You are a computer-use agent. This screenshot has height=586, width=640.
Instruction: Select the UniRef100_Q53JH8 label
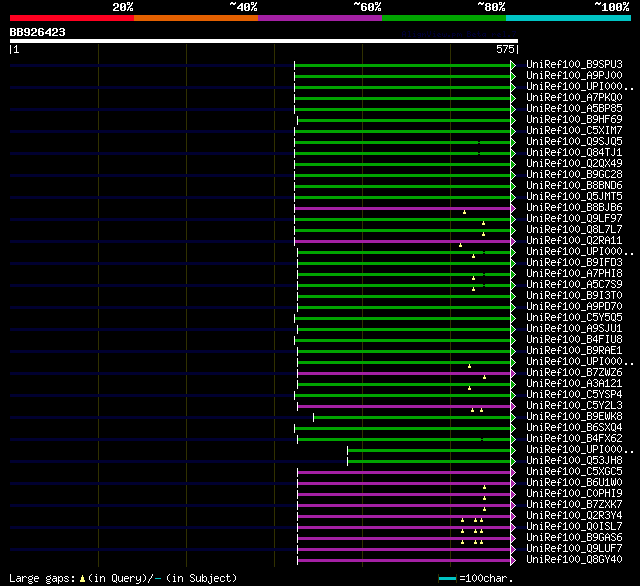574,461
